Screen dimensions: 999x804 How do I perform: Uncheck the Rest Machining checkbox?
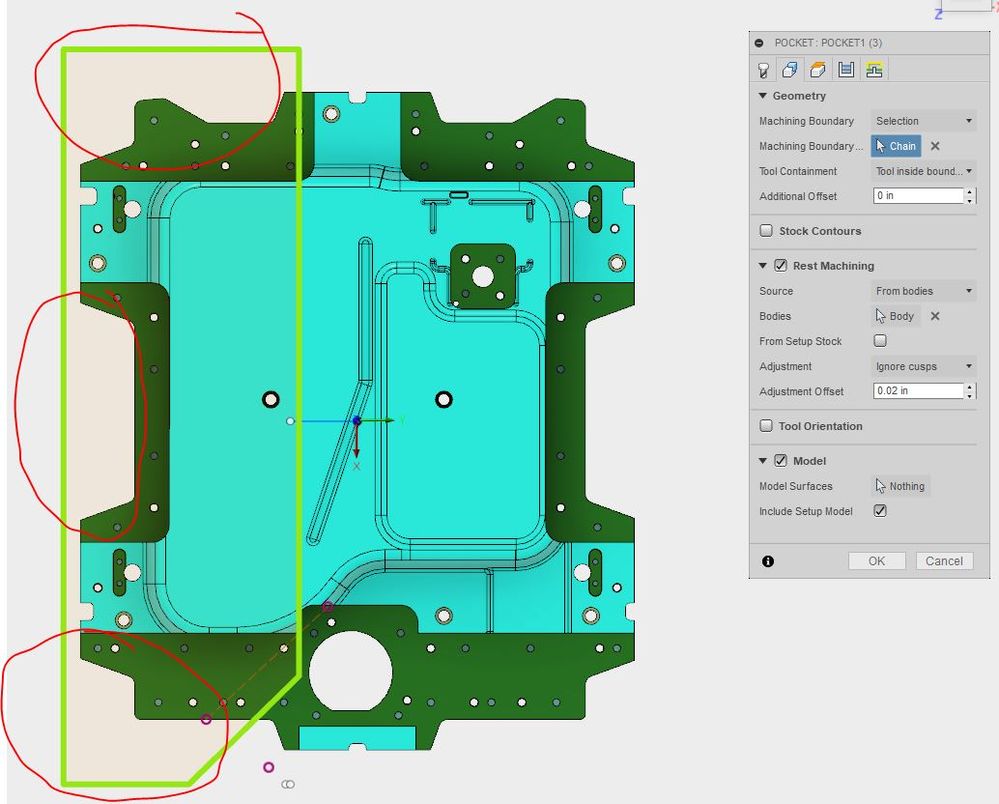coord(780,266)
